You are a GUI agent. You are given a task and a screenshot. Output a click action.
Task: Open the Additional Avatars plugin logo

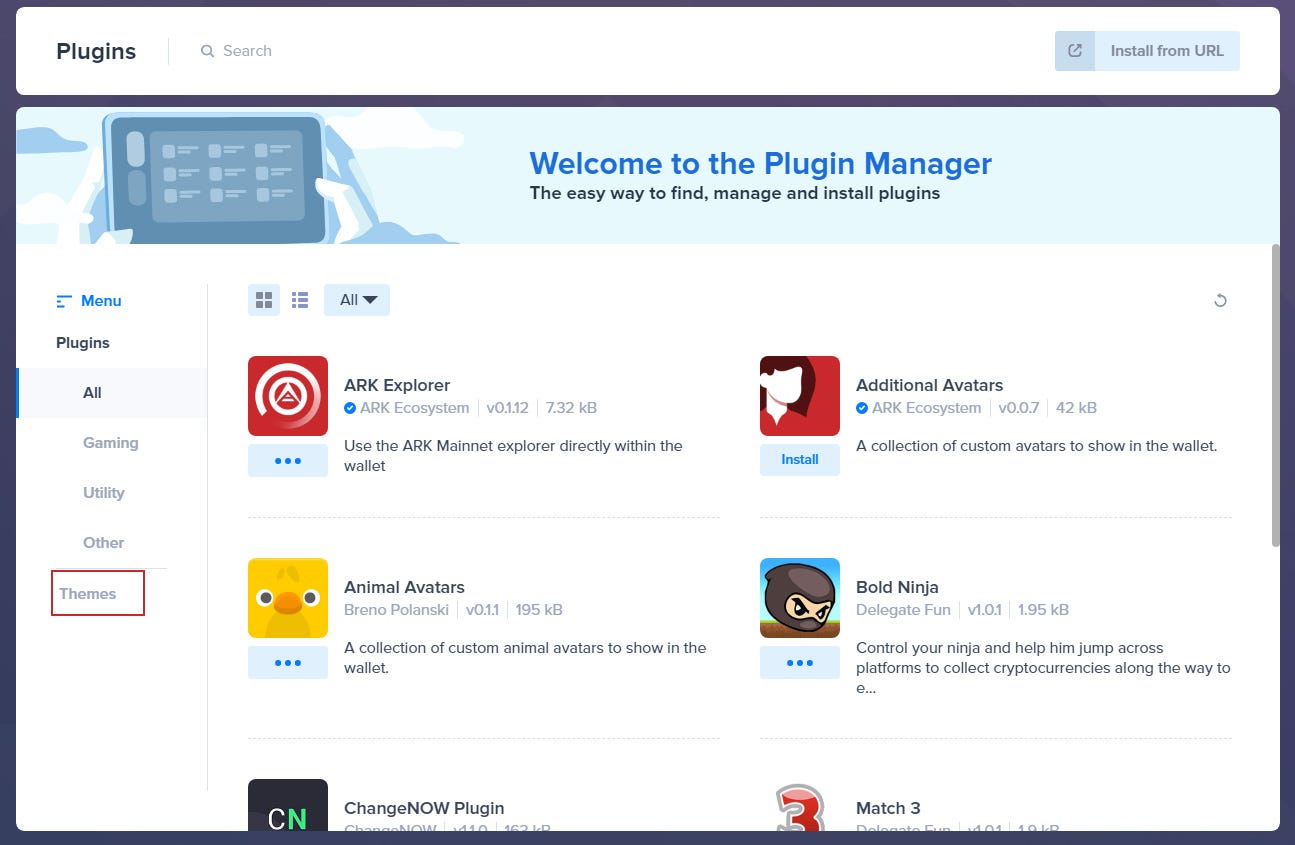pos(800,396)
